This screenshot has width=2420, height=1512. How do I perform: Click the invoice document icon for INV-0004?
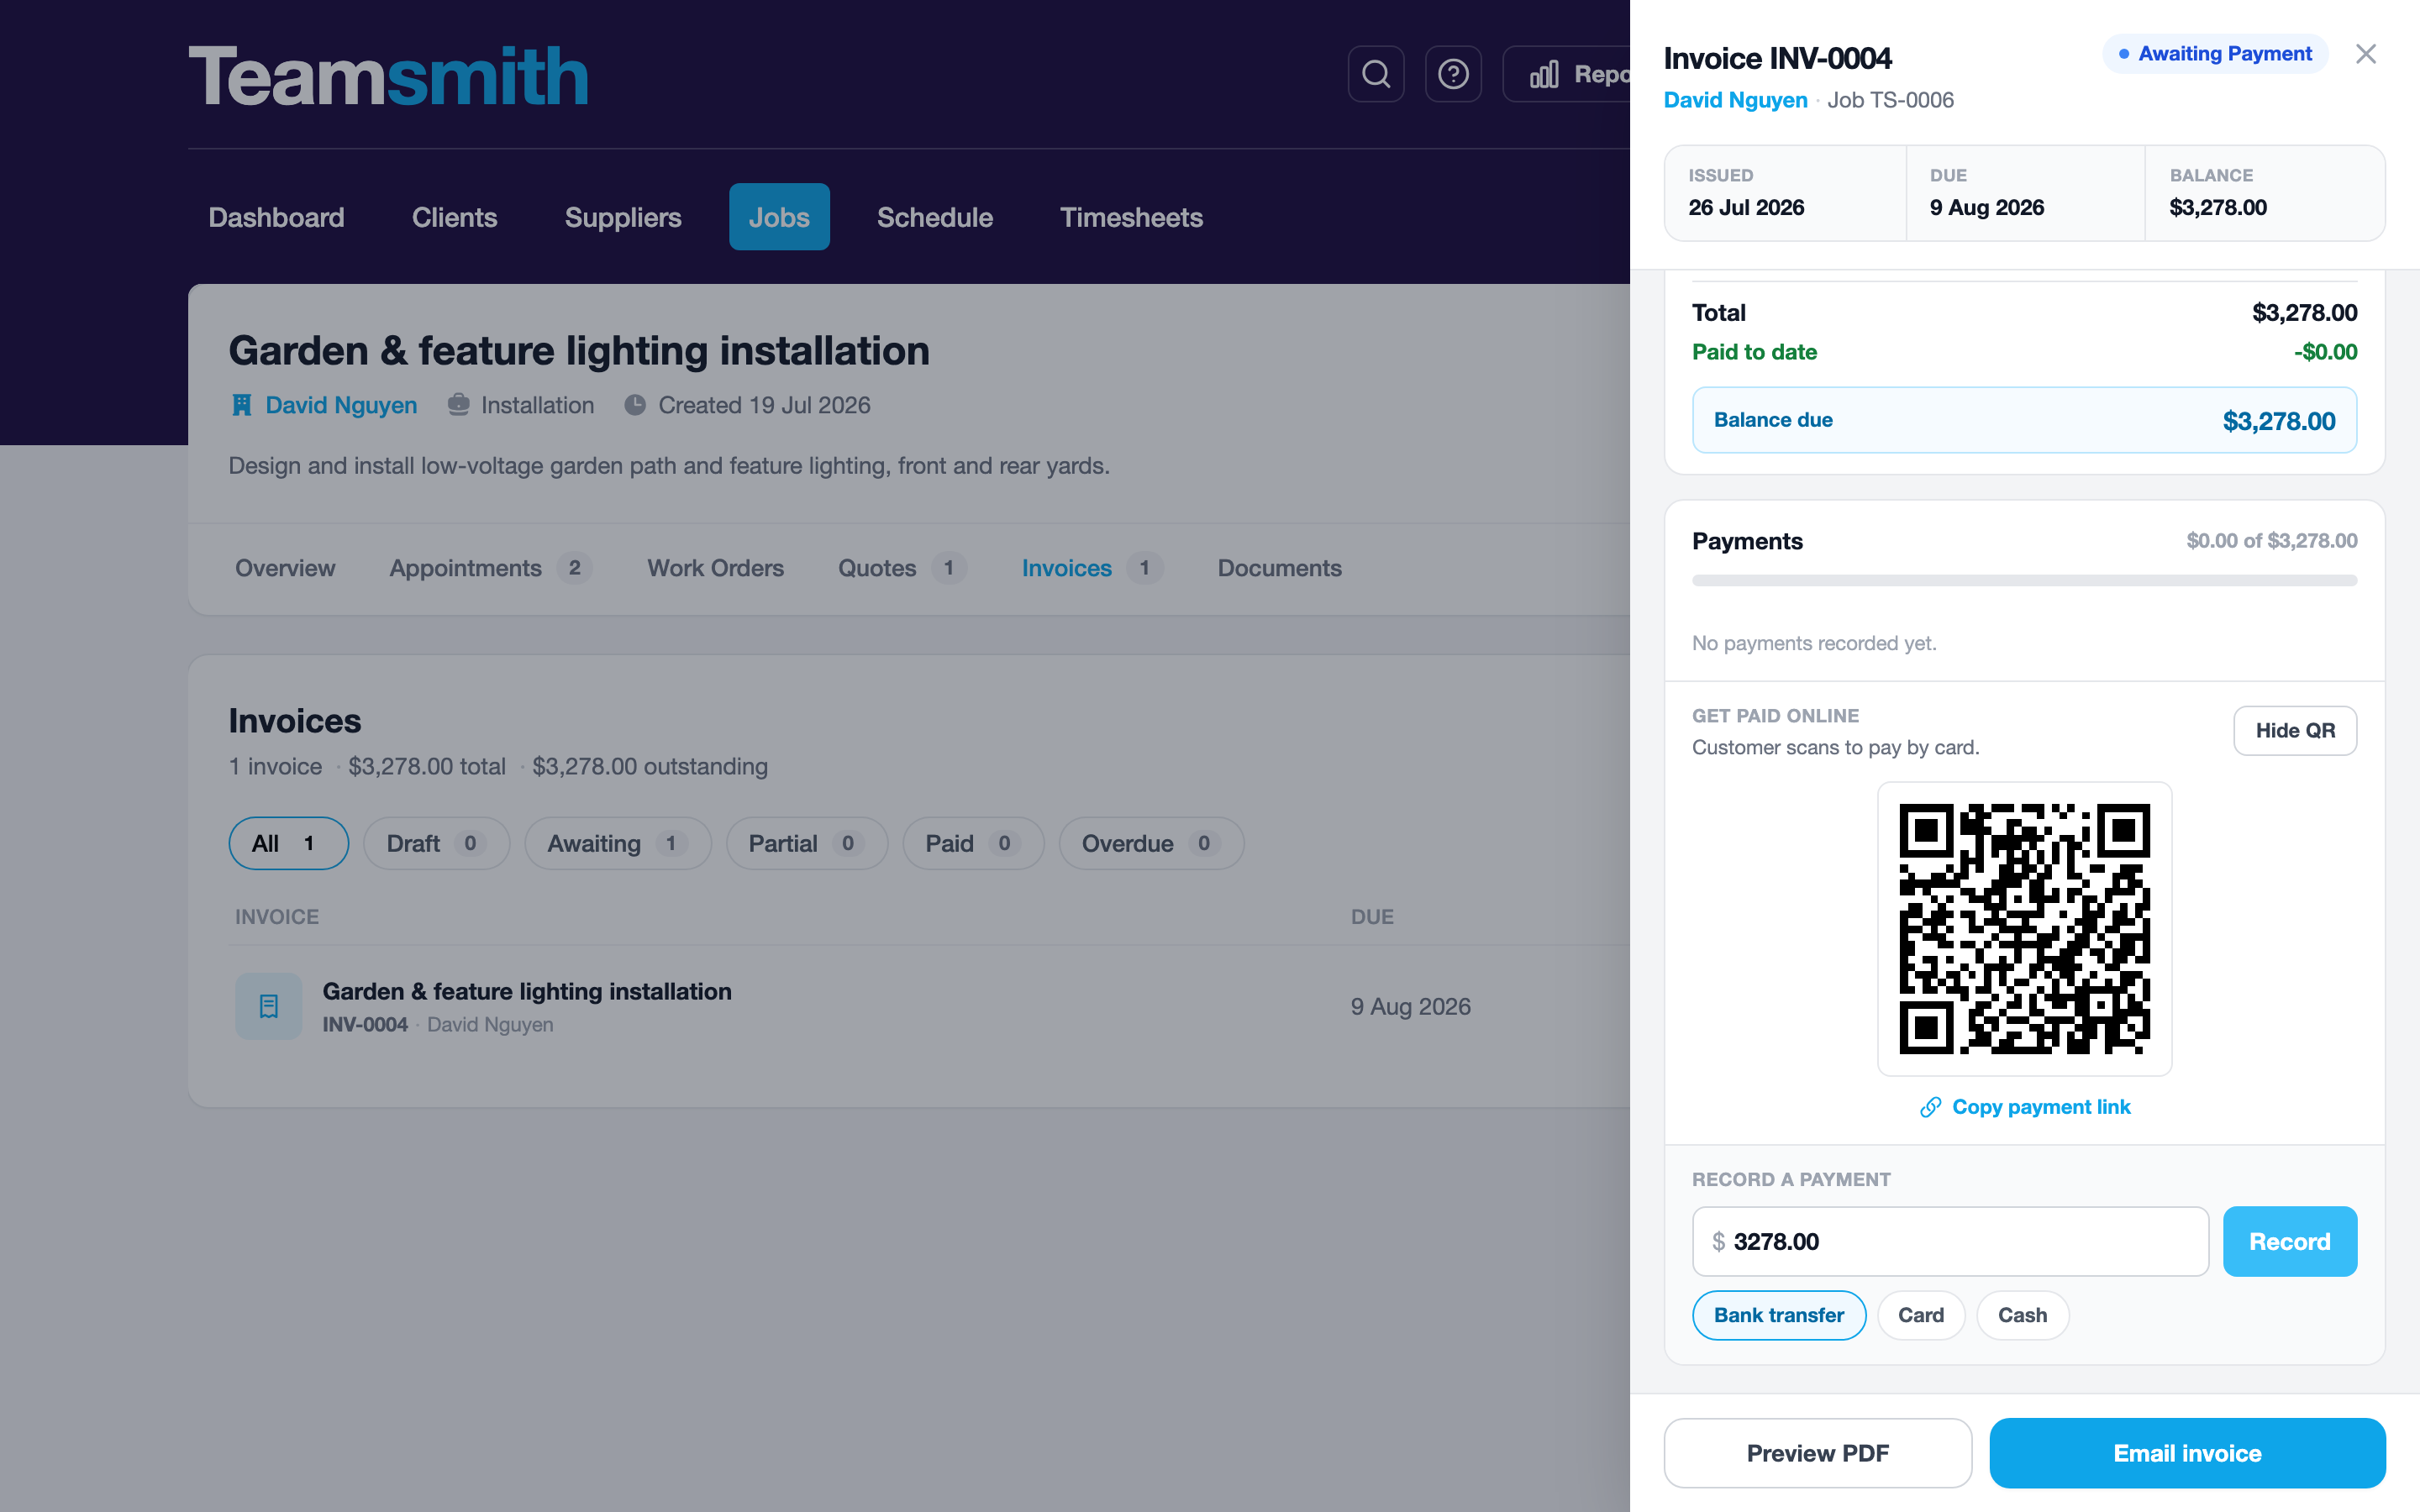coord(268,1006)
